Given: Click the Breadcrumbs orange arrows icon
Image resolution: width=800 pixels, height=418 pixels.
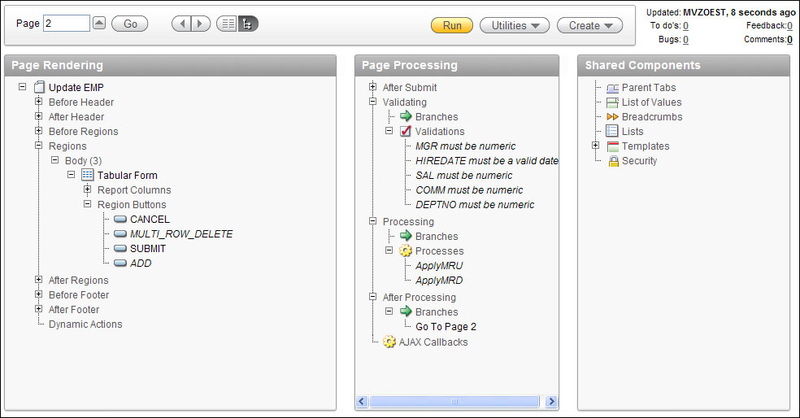Looking at the screenshot, I should (x=612, y=117).
